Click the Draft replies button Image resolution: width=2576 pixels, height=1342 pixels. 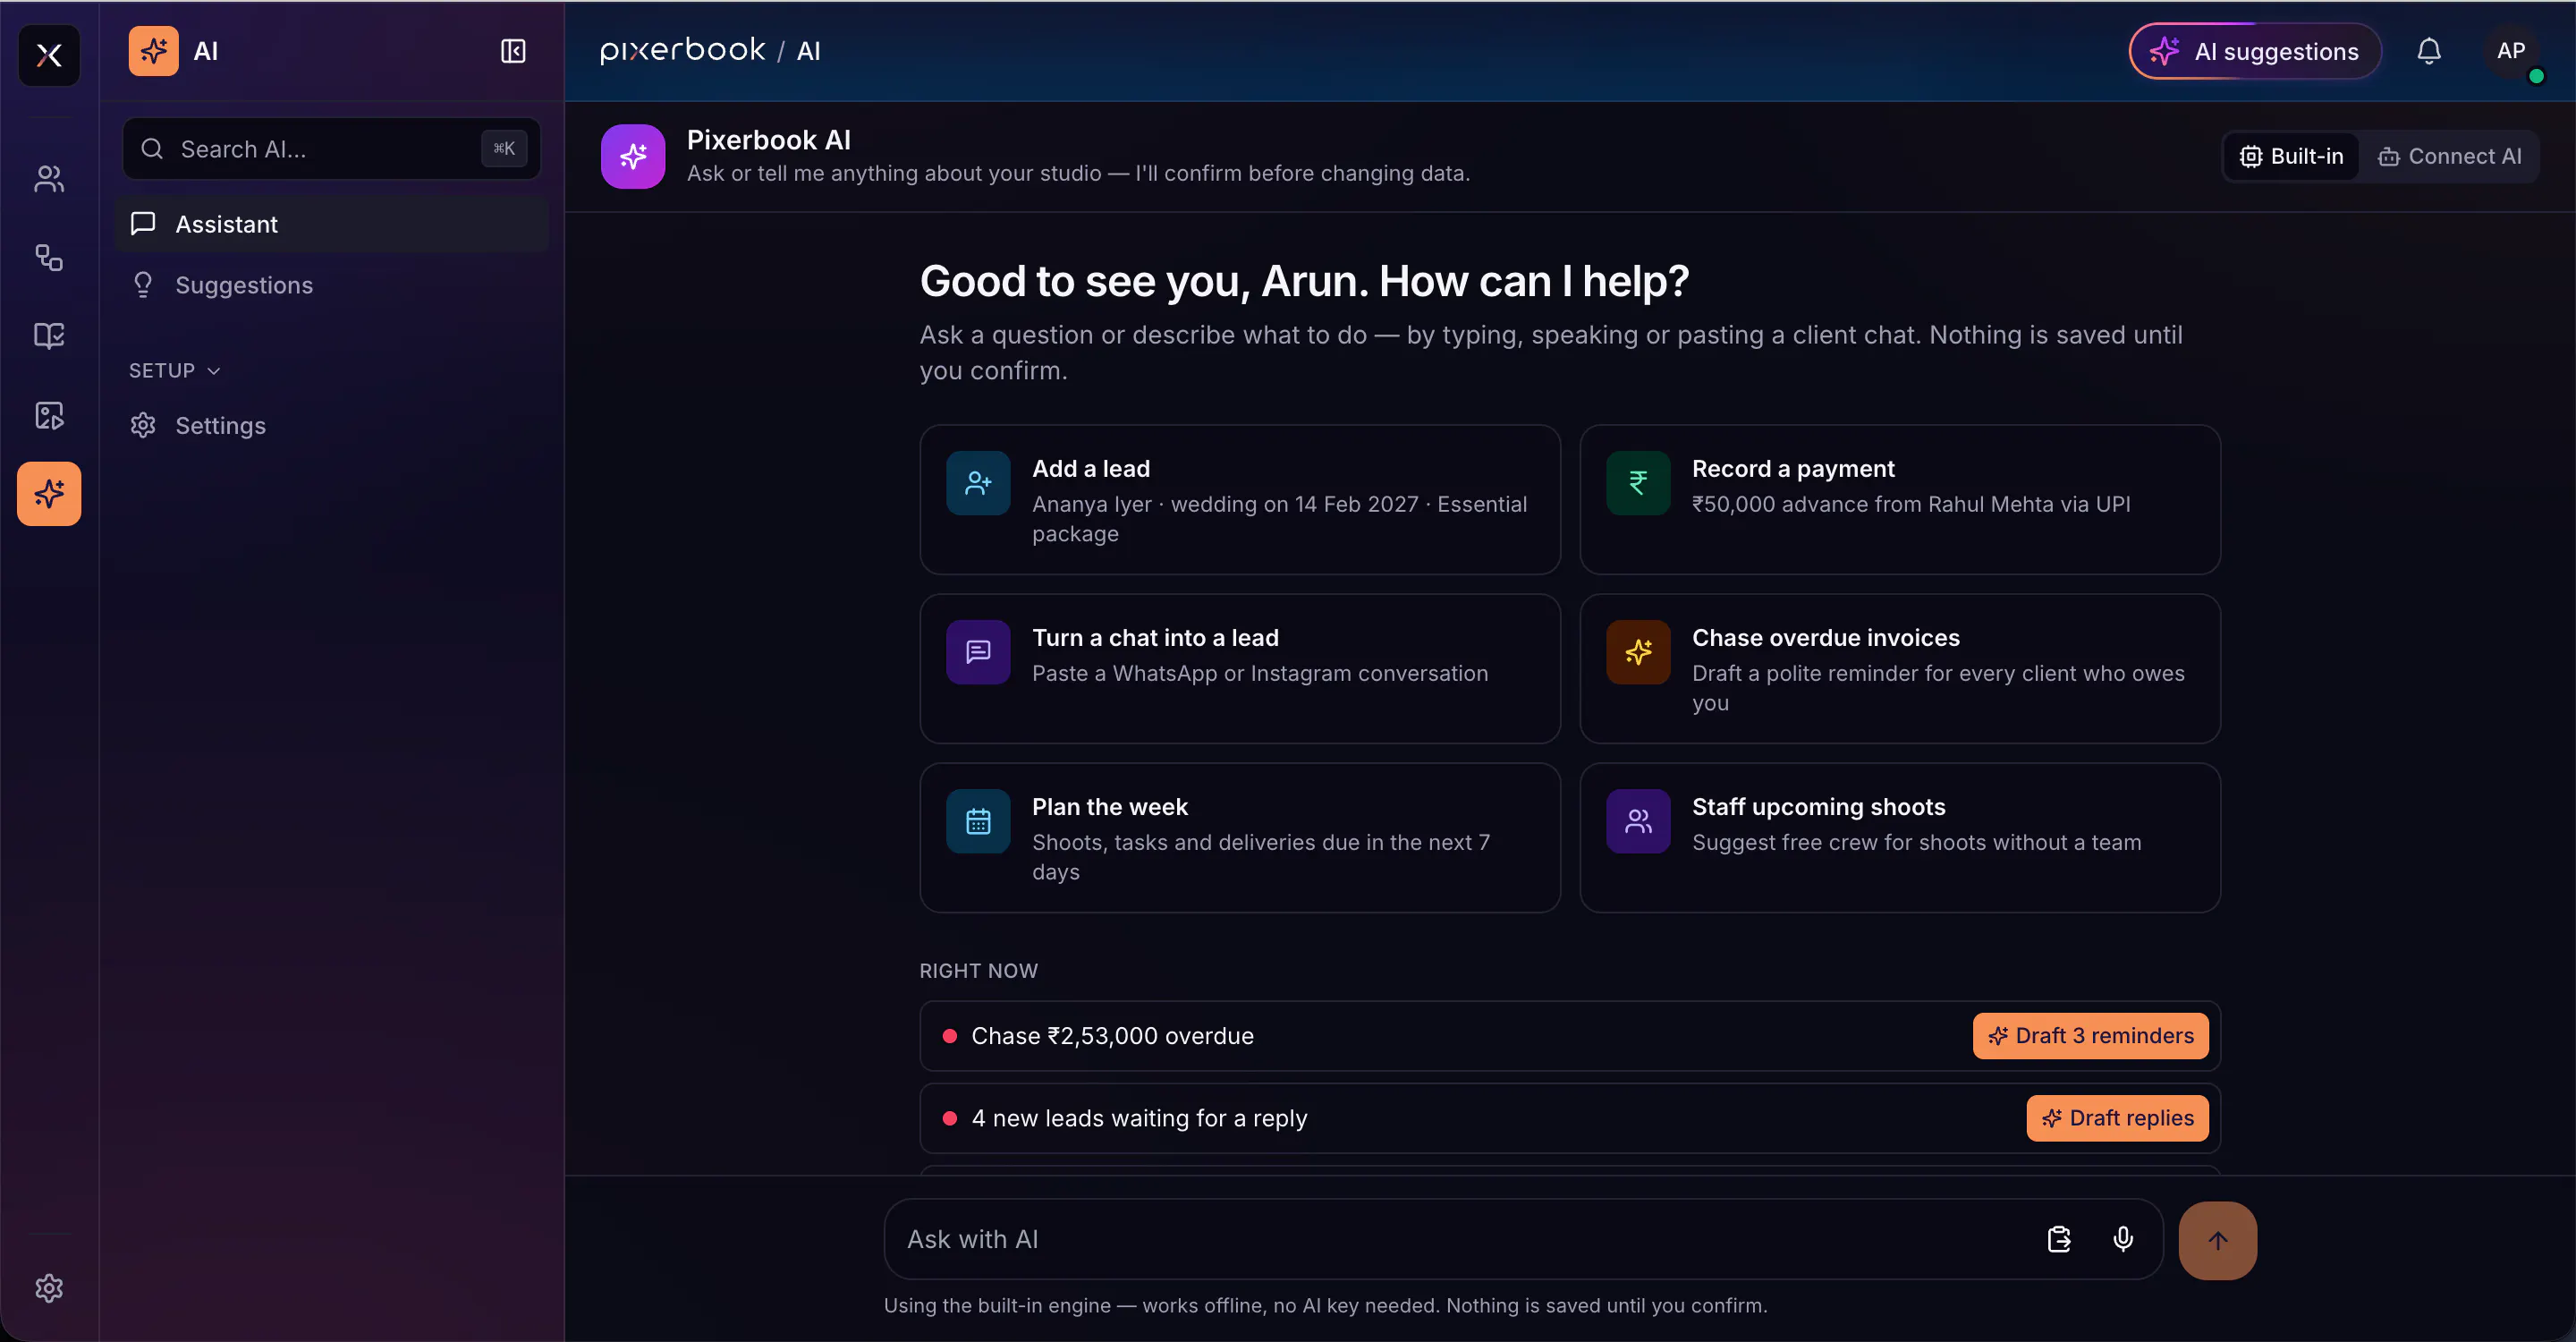click(2117, 1117)
